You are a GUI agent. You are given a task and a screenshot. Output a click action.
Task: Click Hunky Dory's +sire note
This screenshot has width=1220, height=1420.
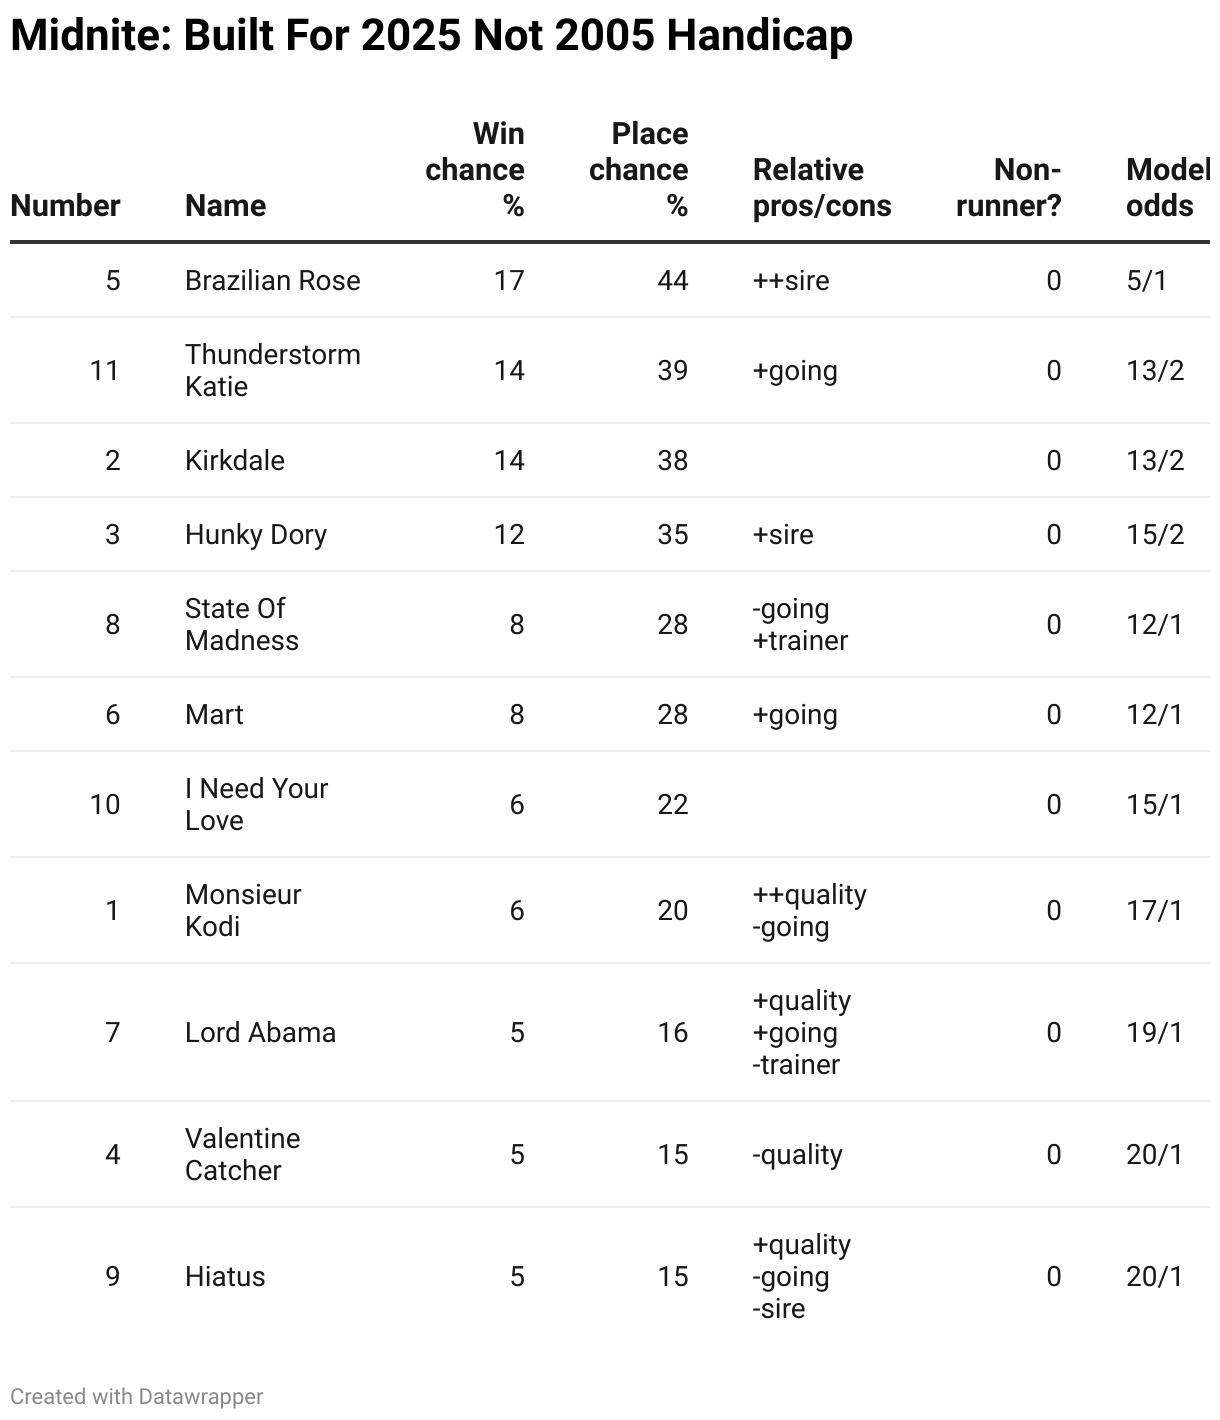(x=783, y=535)
